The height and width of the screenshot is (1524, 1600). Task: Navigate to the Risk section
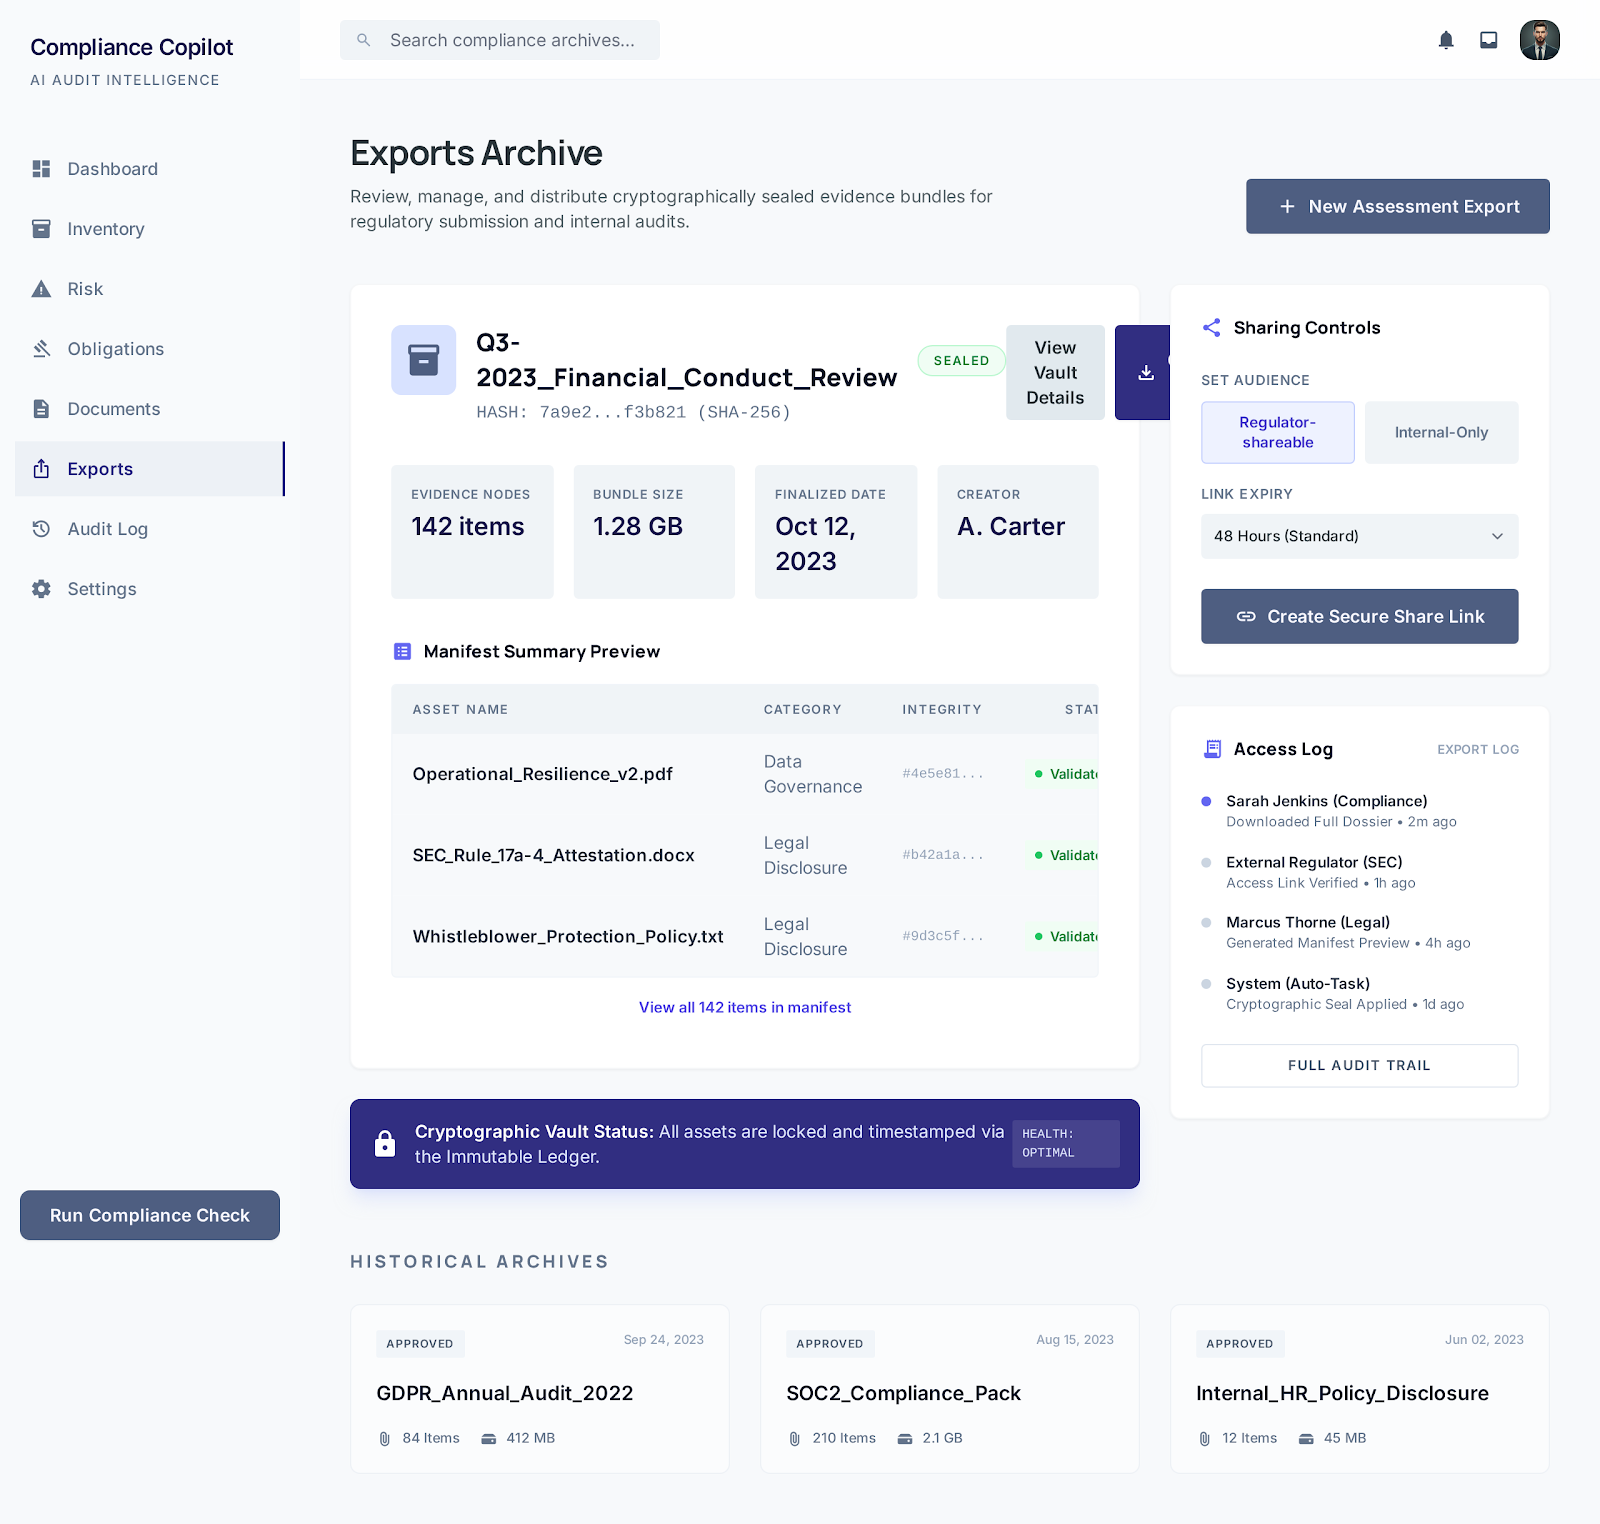(x=85, y=289)
